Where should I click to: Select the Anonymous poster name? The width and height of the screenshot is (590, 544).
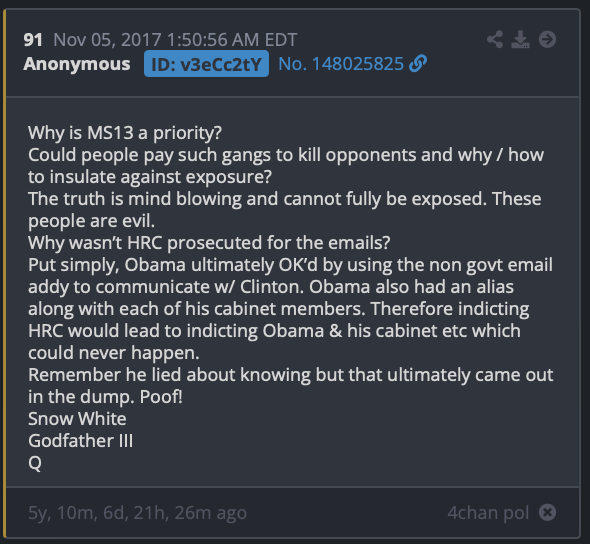point(77,64)
